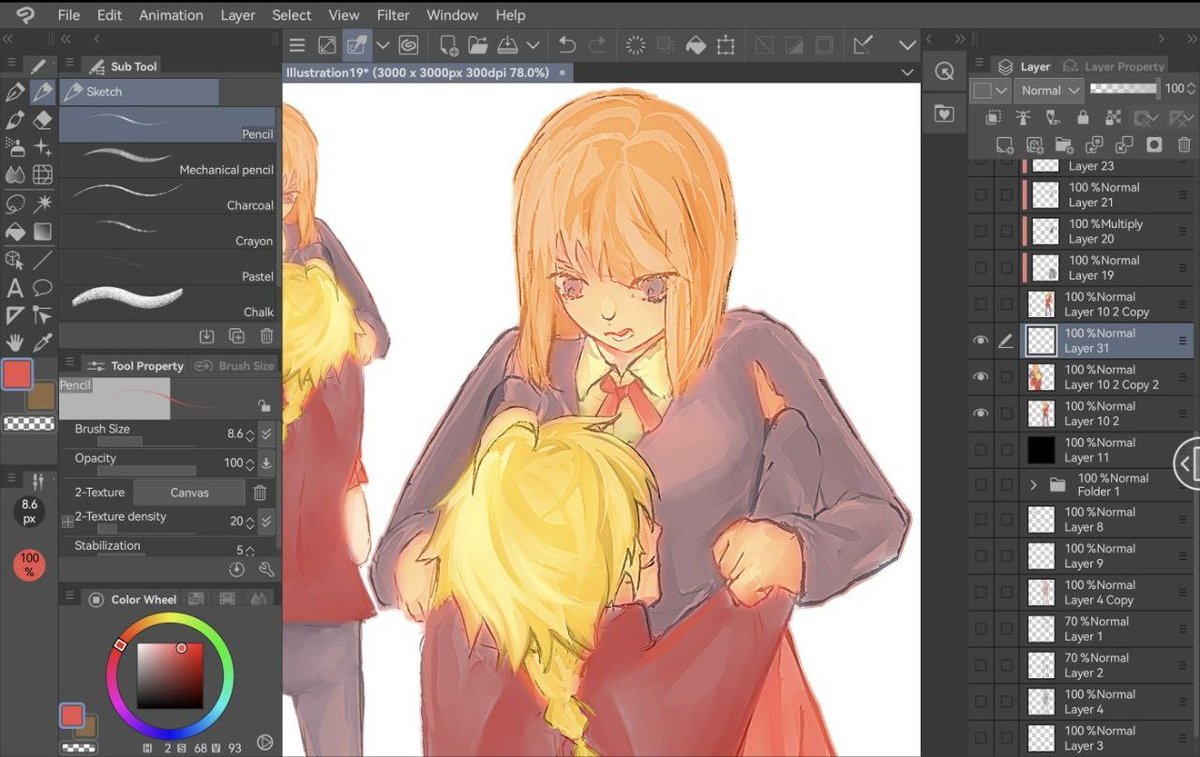Screen dimensions: 1200x757
Task: Open the Layer menu
Action: 238,15
